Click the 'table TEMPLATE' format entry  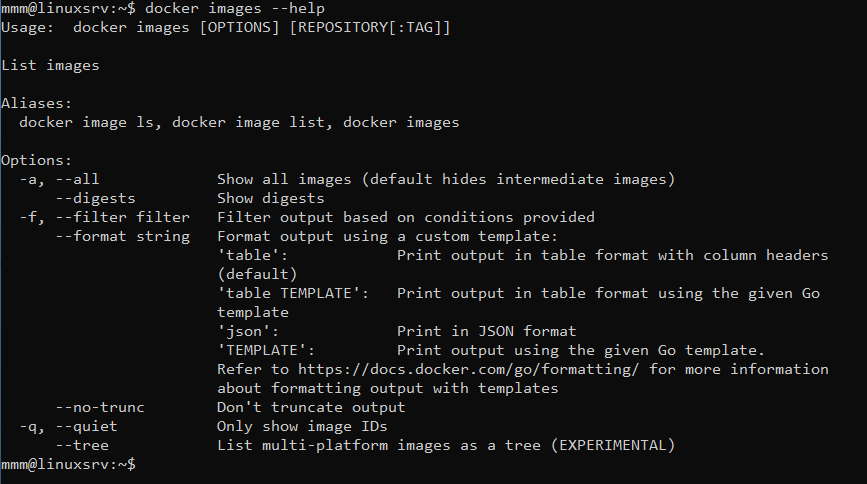[x=293, y=294]
